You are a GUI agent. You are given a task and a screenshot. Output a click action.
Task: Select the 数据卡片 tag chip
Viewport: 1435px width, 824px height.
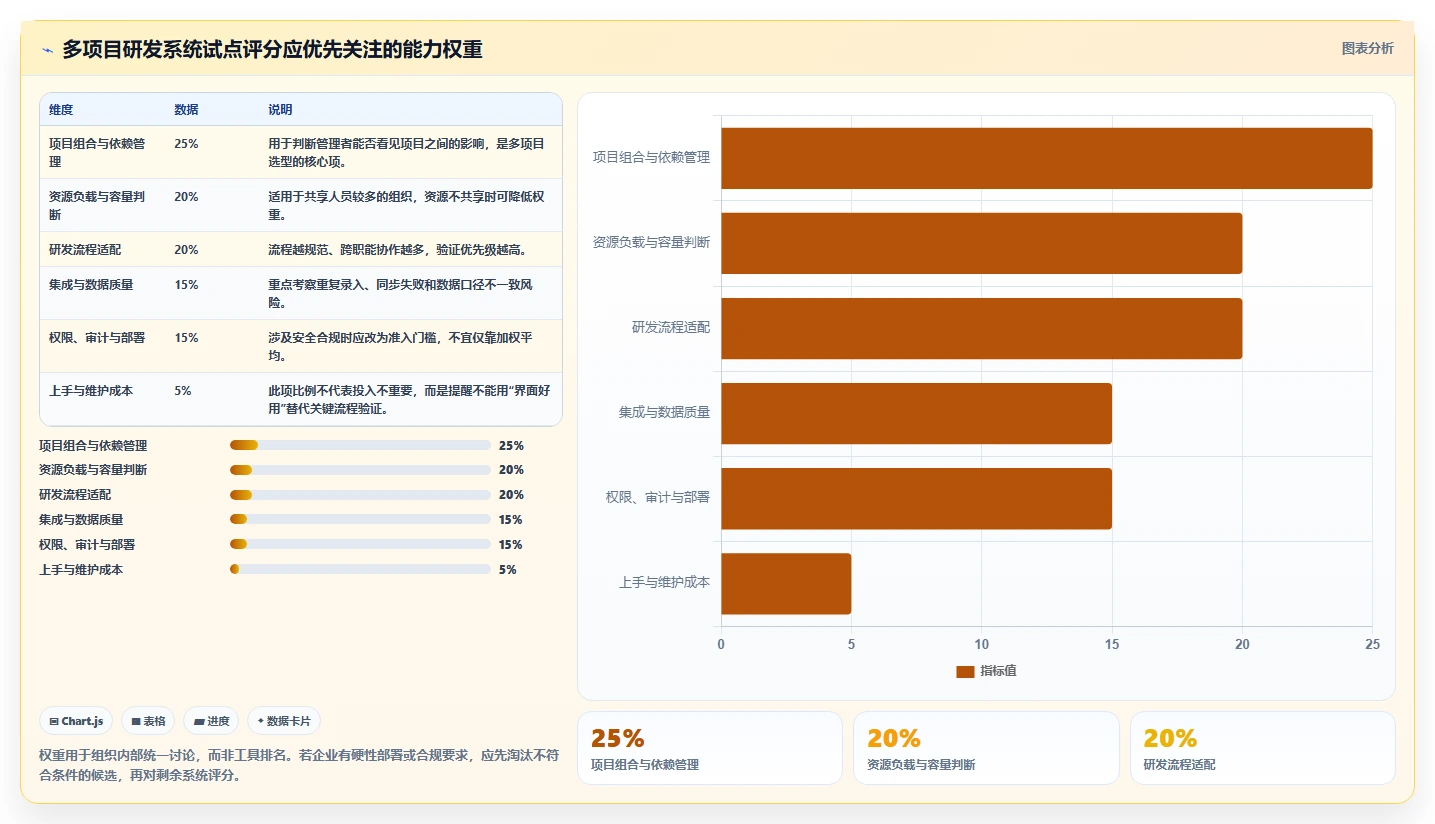[x=284, y=721]
